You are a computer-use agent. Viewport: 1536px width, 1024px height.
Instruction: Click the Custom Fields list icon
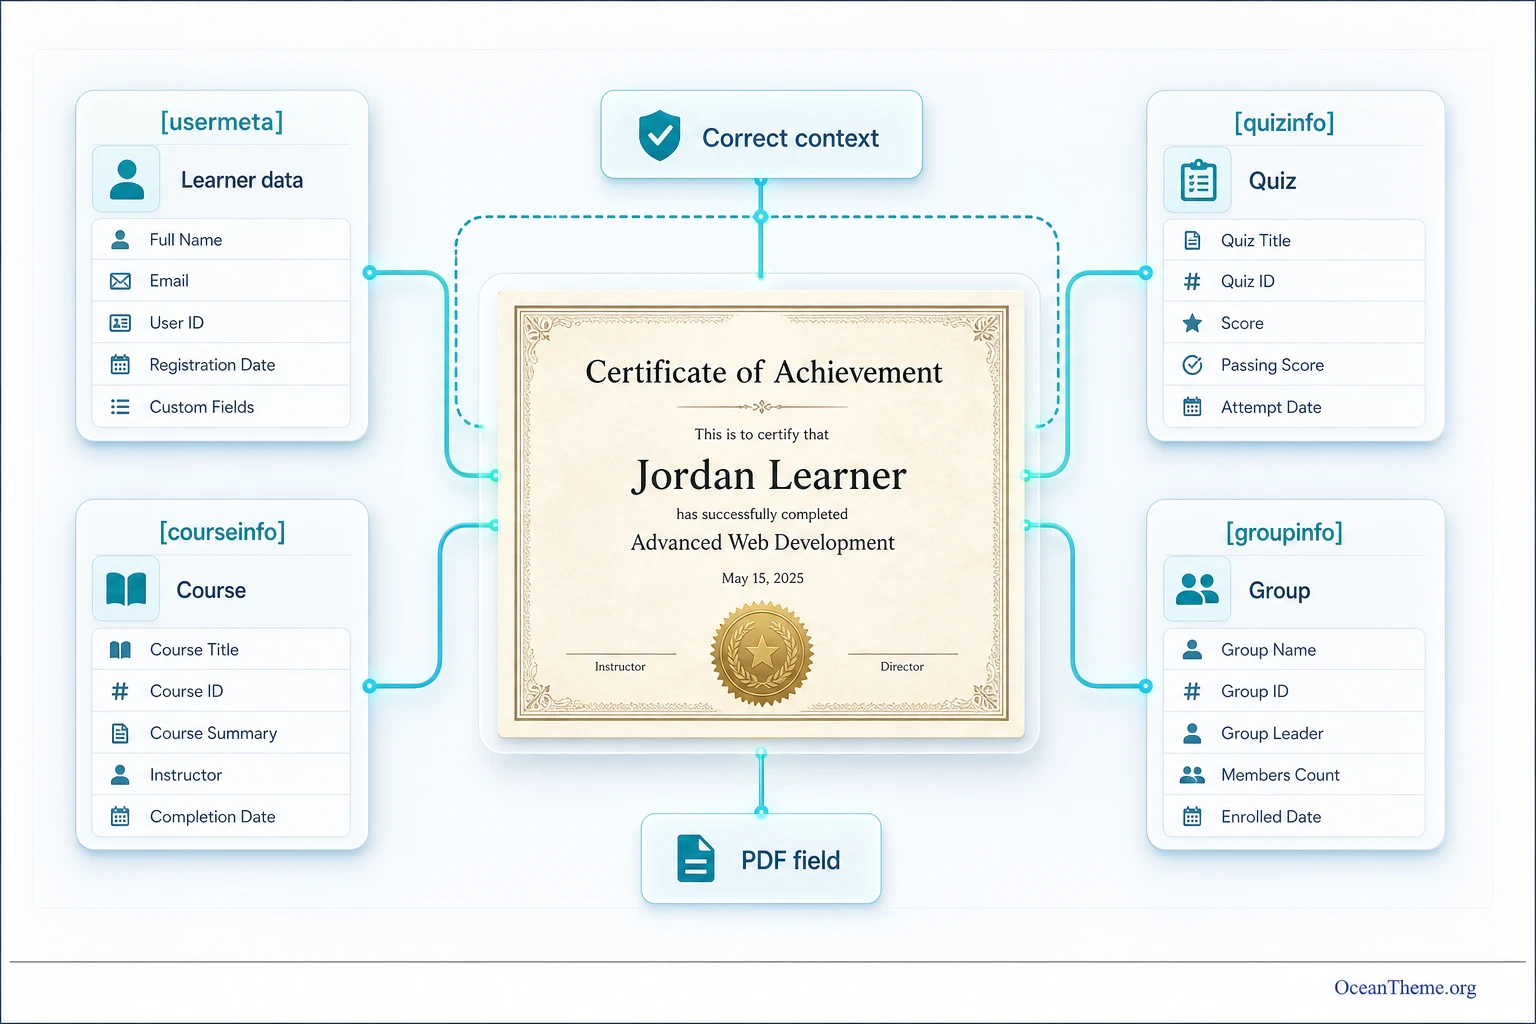click(x=120, y=407)
